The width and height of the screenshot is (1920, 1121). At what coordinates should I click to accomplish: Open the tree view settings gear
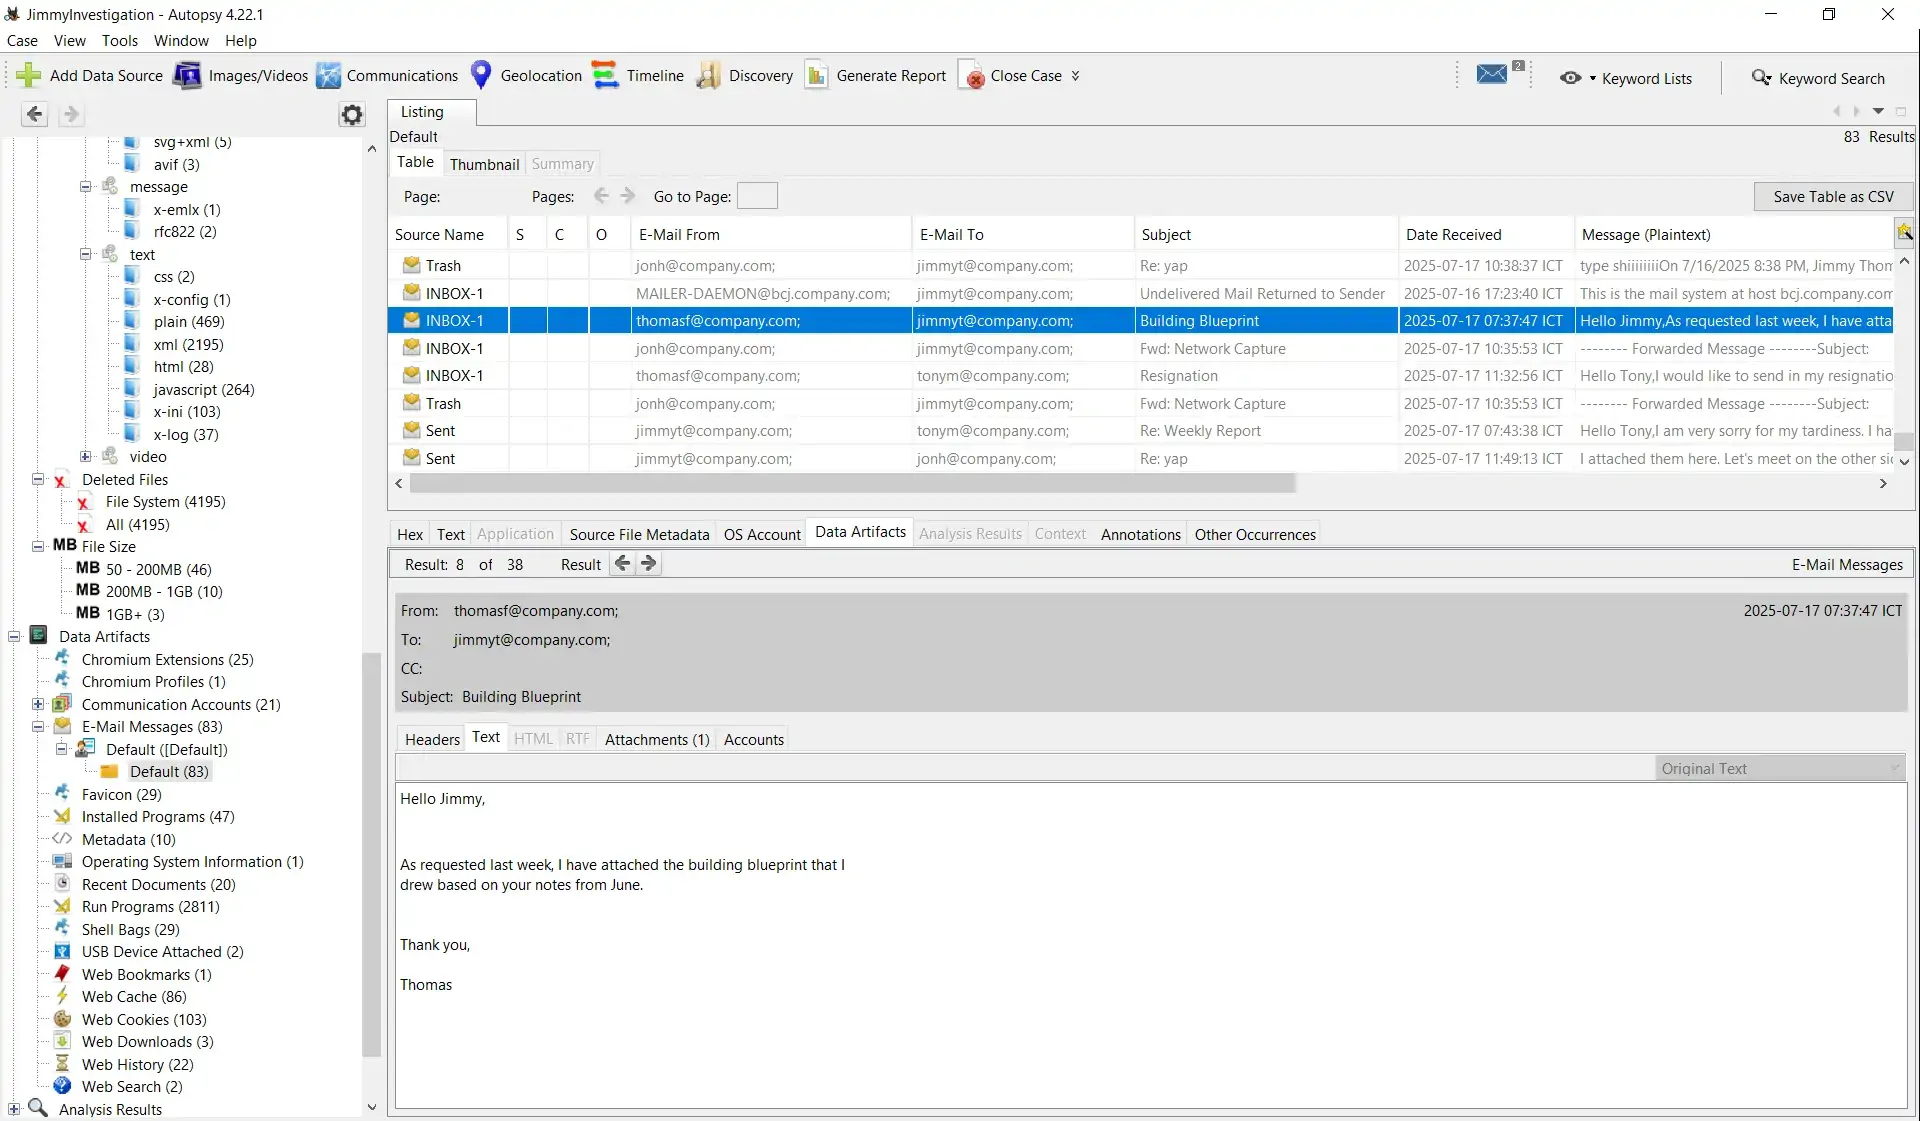tap(352, 115)
